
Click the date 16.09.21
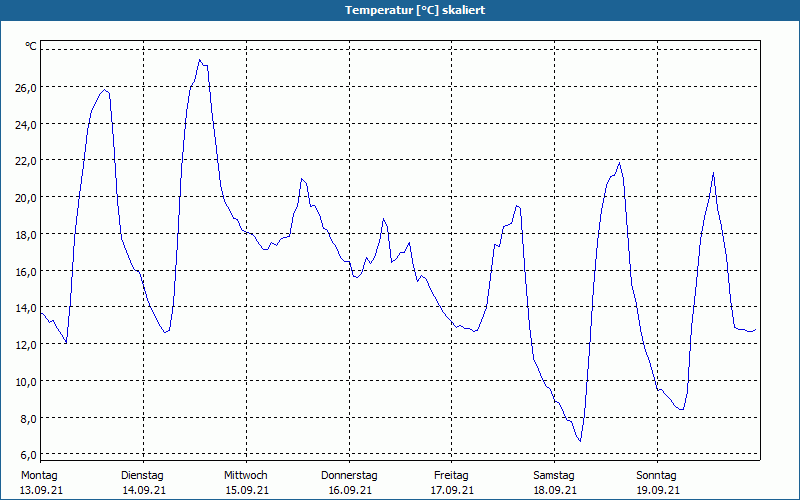click(x=350, y=490)
